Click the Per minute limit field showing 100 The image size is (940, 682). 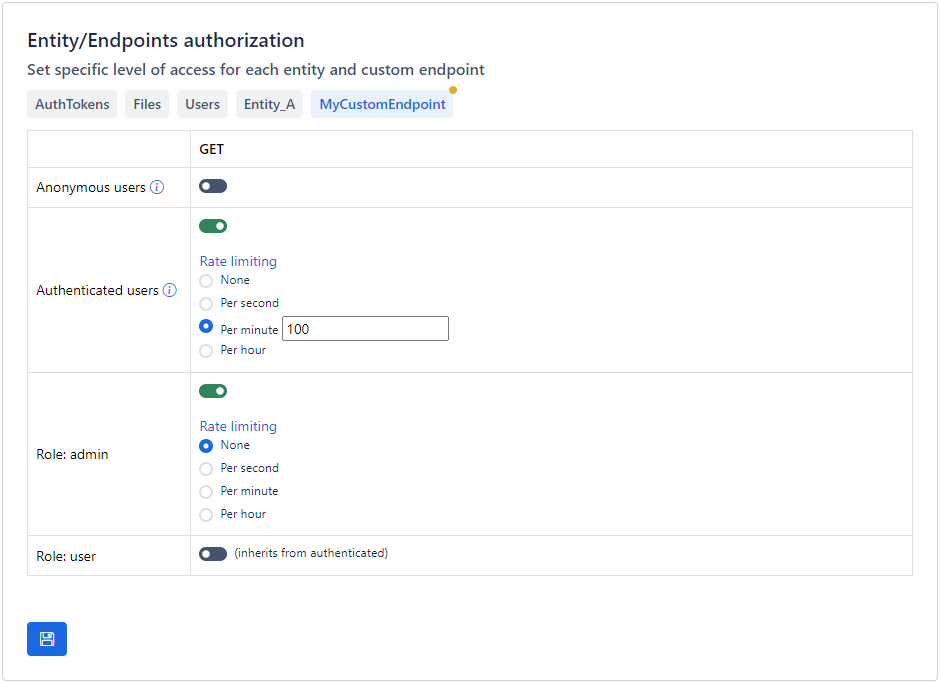point(365,329)
